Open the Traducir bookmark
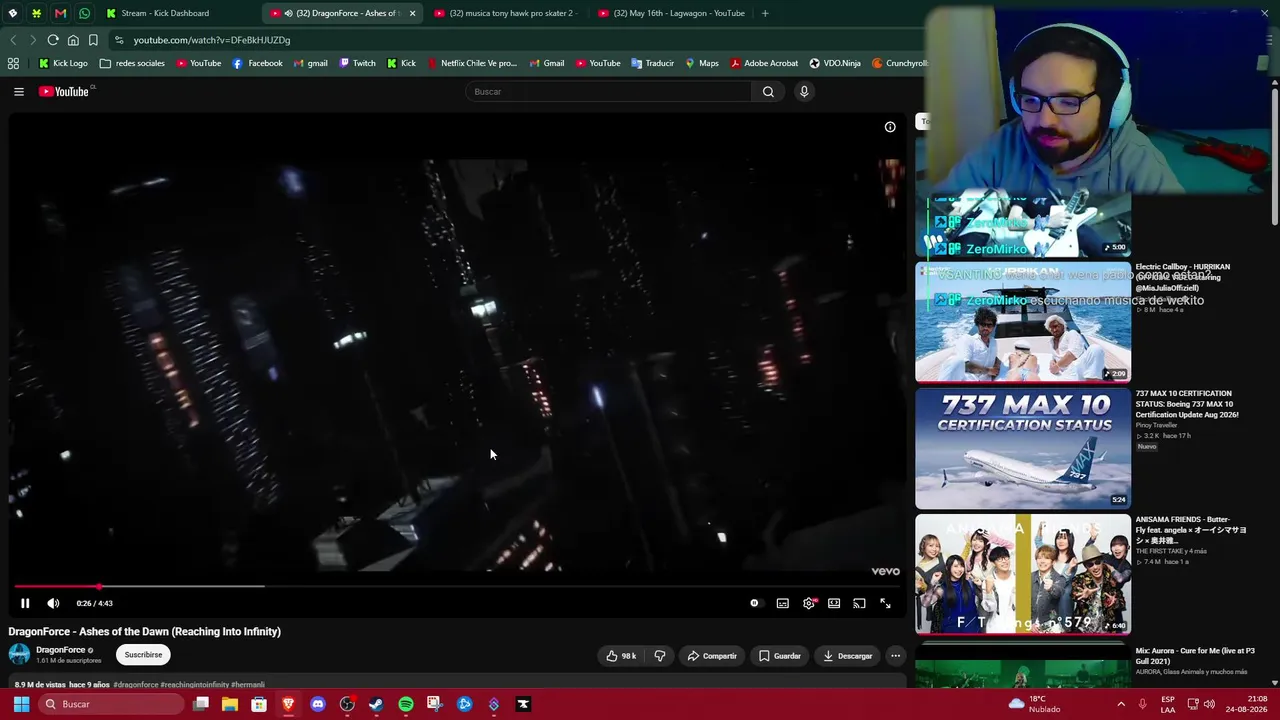The height and width of the screenshot is (720, 1280). (652, 63)
